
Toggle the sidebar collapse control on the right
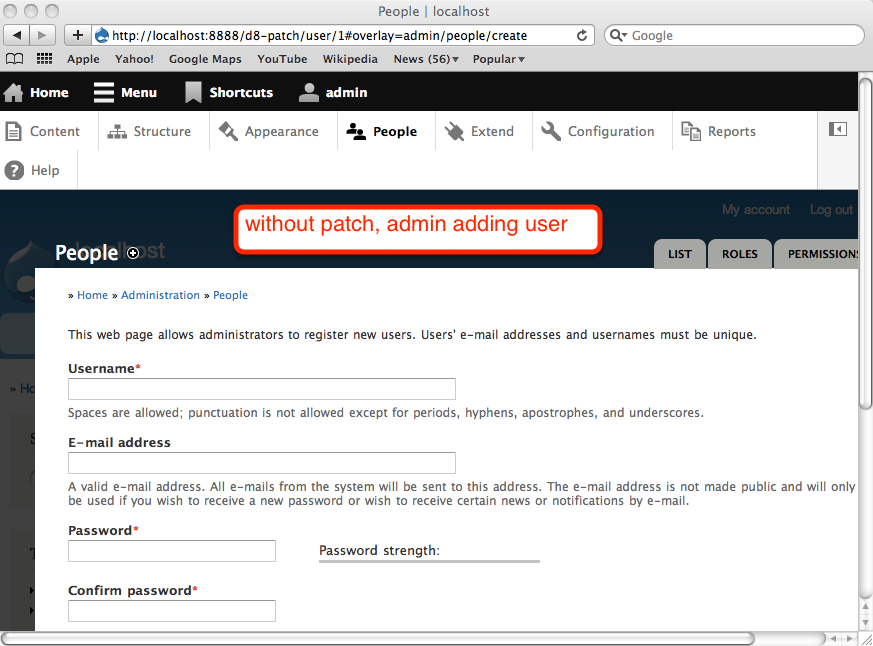tap(838, 129)
